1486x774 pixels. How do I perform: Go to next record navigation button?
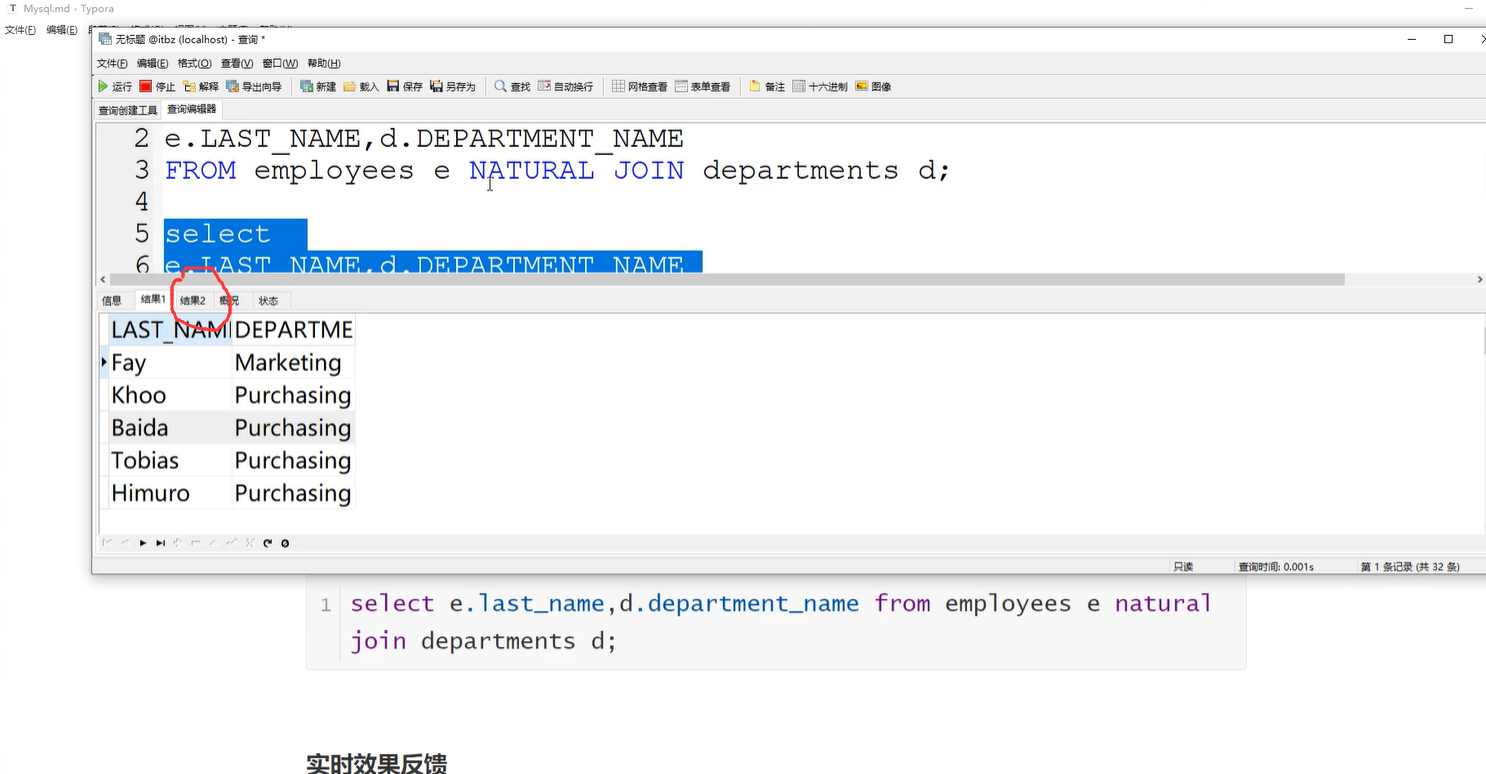(143, 543)
